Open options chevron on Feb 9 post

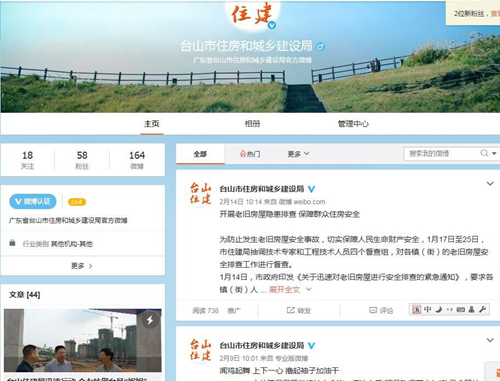pyautogui.click(x=490, y=340)
